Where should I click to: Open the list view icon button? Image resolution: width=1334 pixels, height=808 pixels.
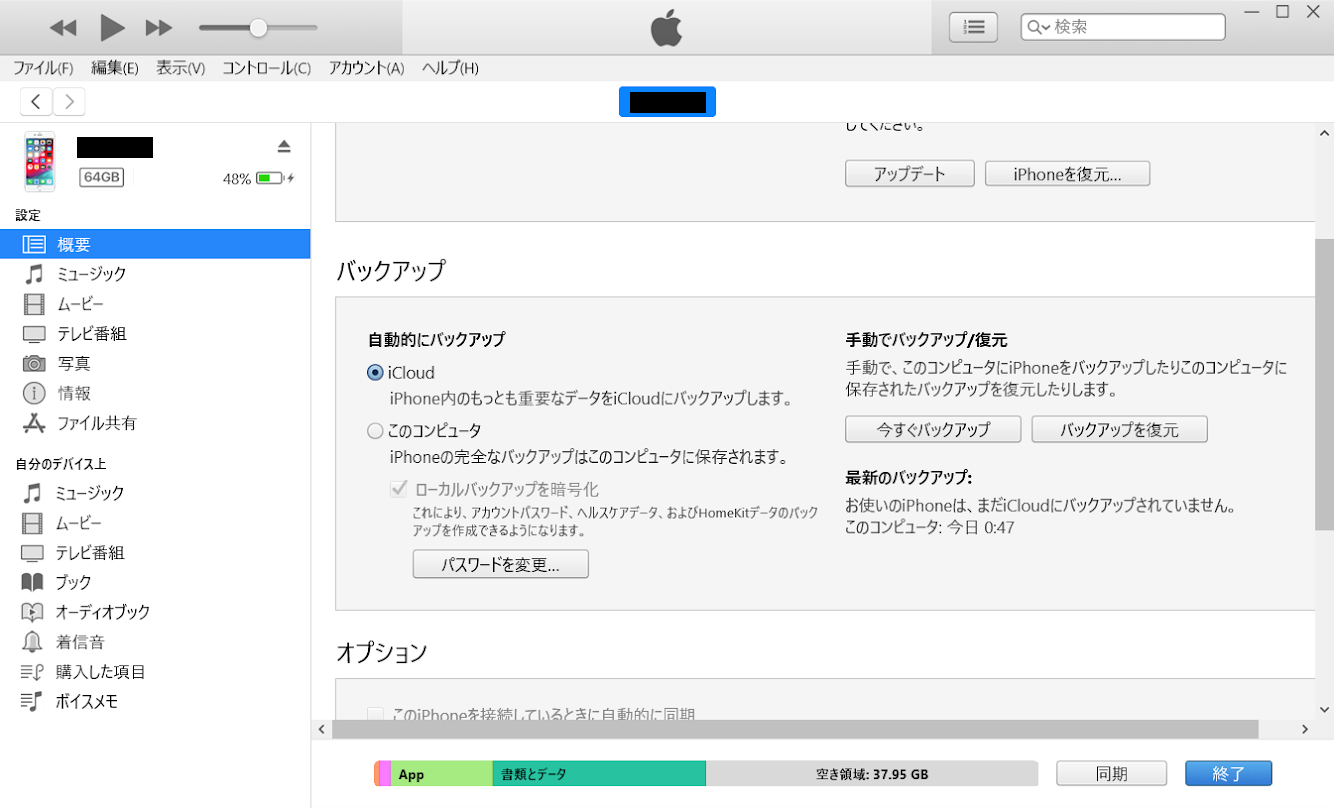click(973, 28)
